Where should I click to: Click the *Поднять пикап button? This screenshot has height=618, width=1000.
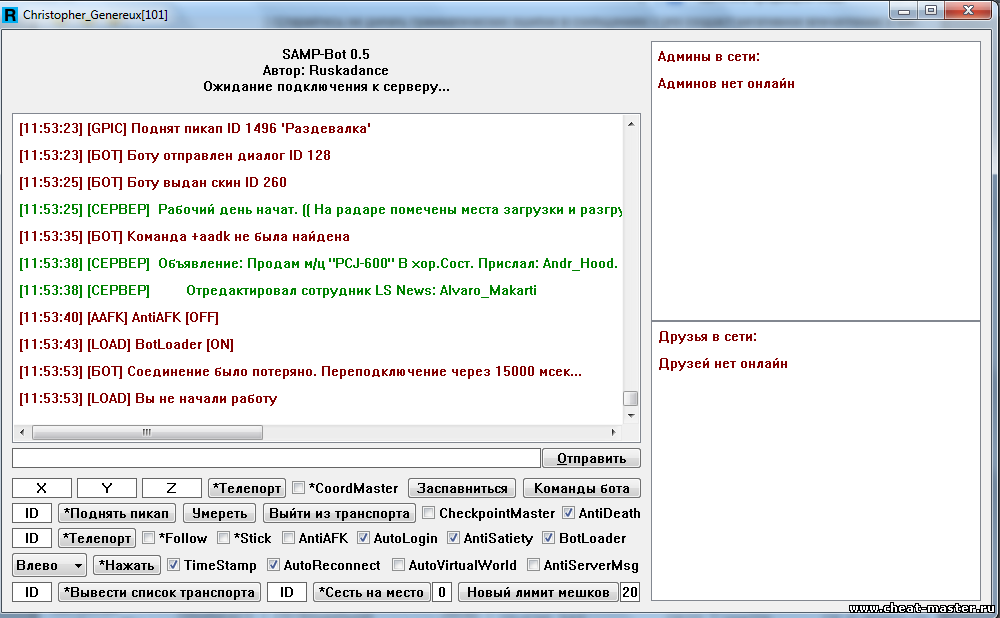tap(116, 513)
